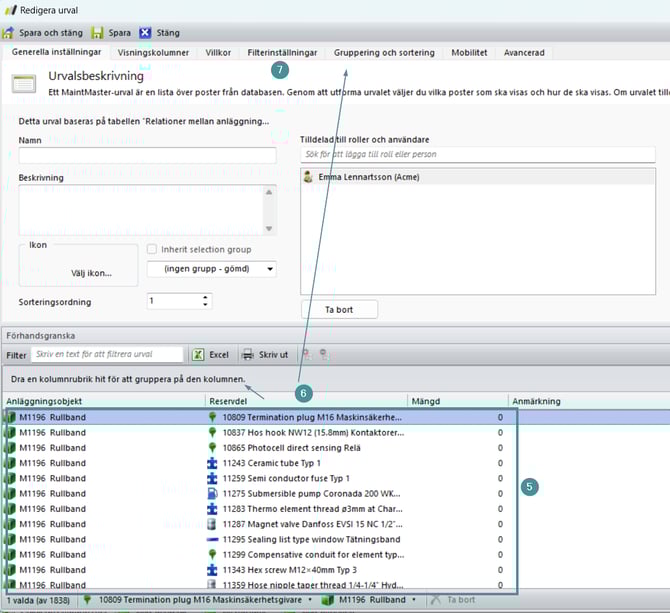Switch to the Mobilitet tab
Image resolution: width=670 pixels, height=613 pixels.
click(x=469, y=53)
